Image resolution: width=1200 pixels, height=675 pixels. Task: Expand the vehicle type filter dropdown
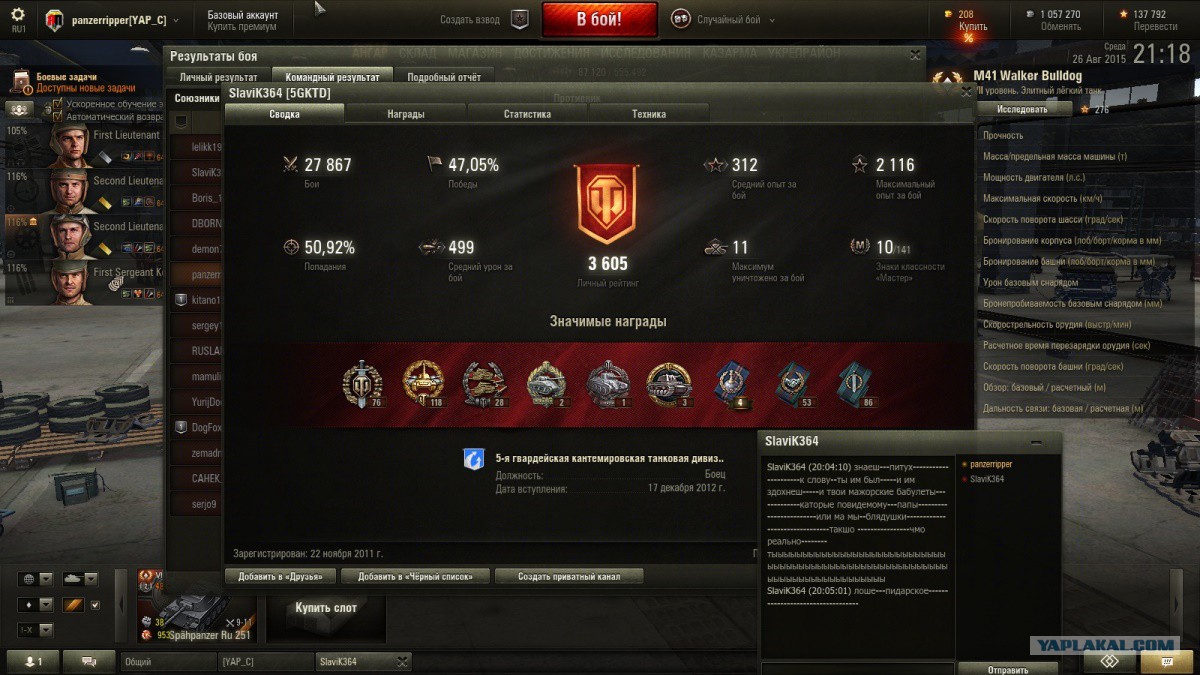coord(79,579)
